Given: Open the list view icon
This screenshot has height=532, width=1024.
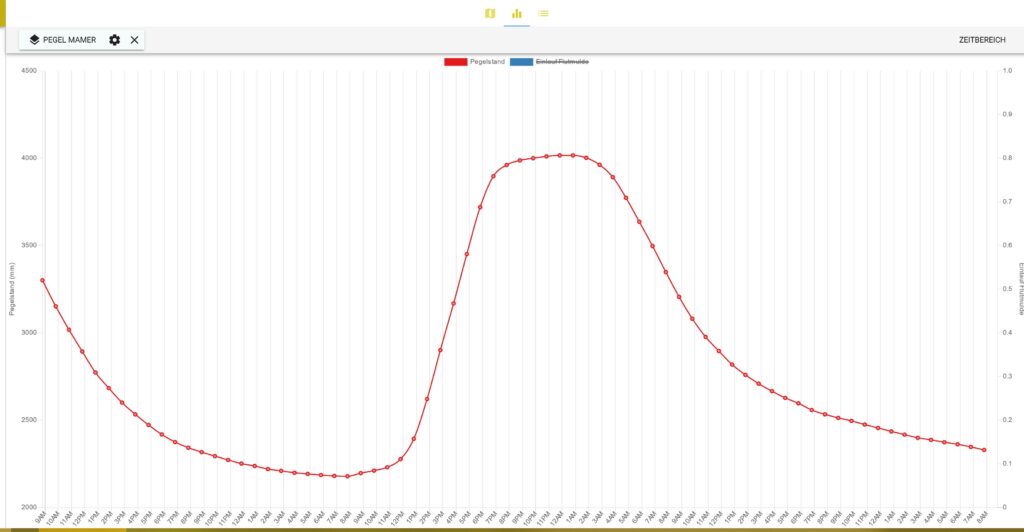Looking at the screenshot, I should [543, 13].
